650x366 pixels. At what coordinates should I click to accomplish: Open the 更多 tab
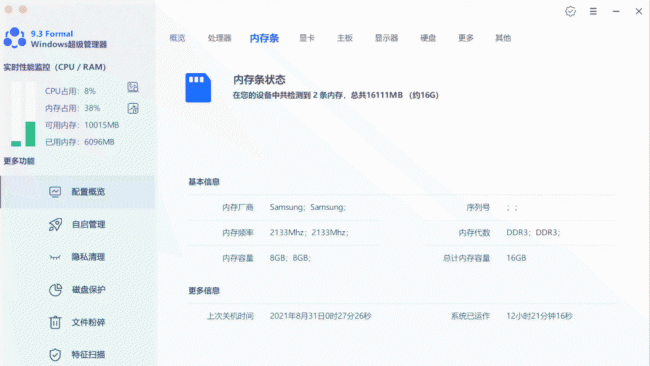pyautogui.click(x=466, y=38)
